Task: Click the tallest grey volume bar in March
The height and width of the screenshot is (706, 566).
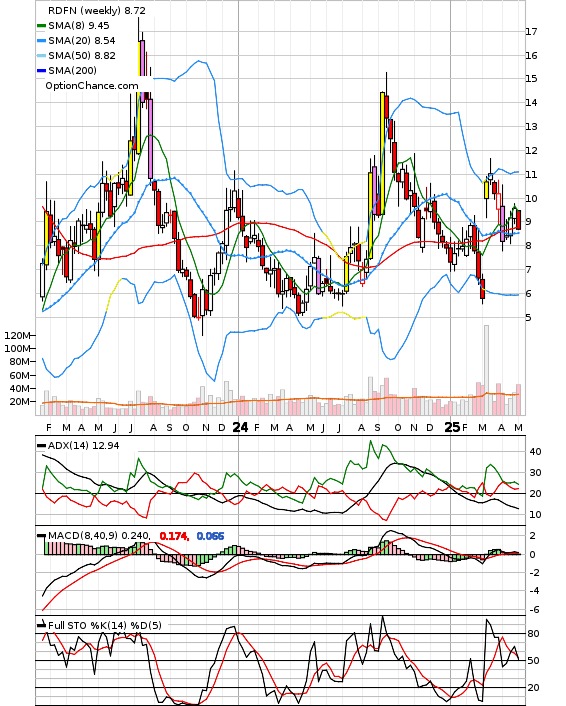Action: point(486,370)
